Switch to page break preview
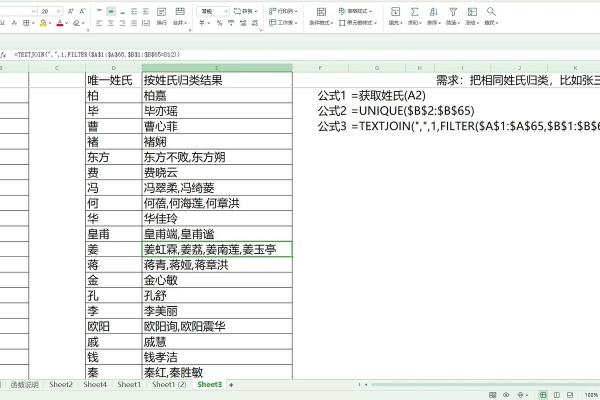600x400 pixels. coord(570,395)
